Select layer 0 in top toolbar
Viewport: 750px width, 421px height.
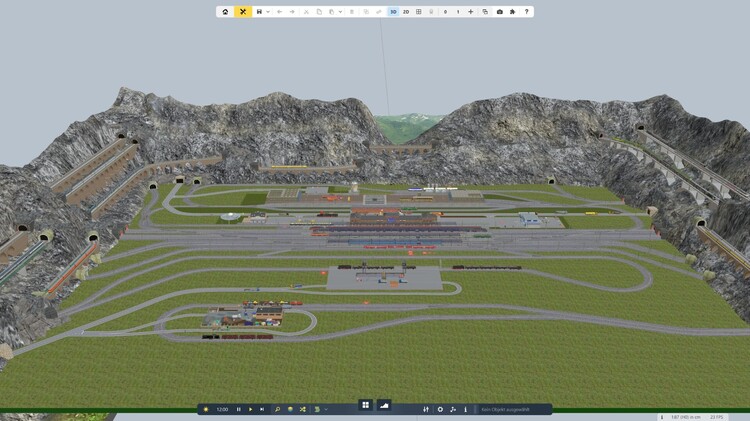point(445,11)
